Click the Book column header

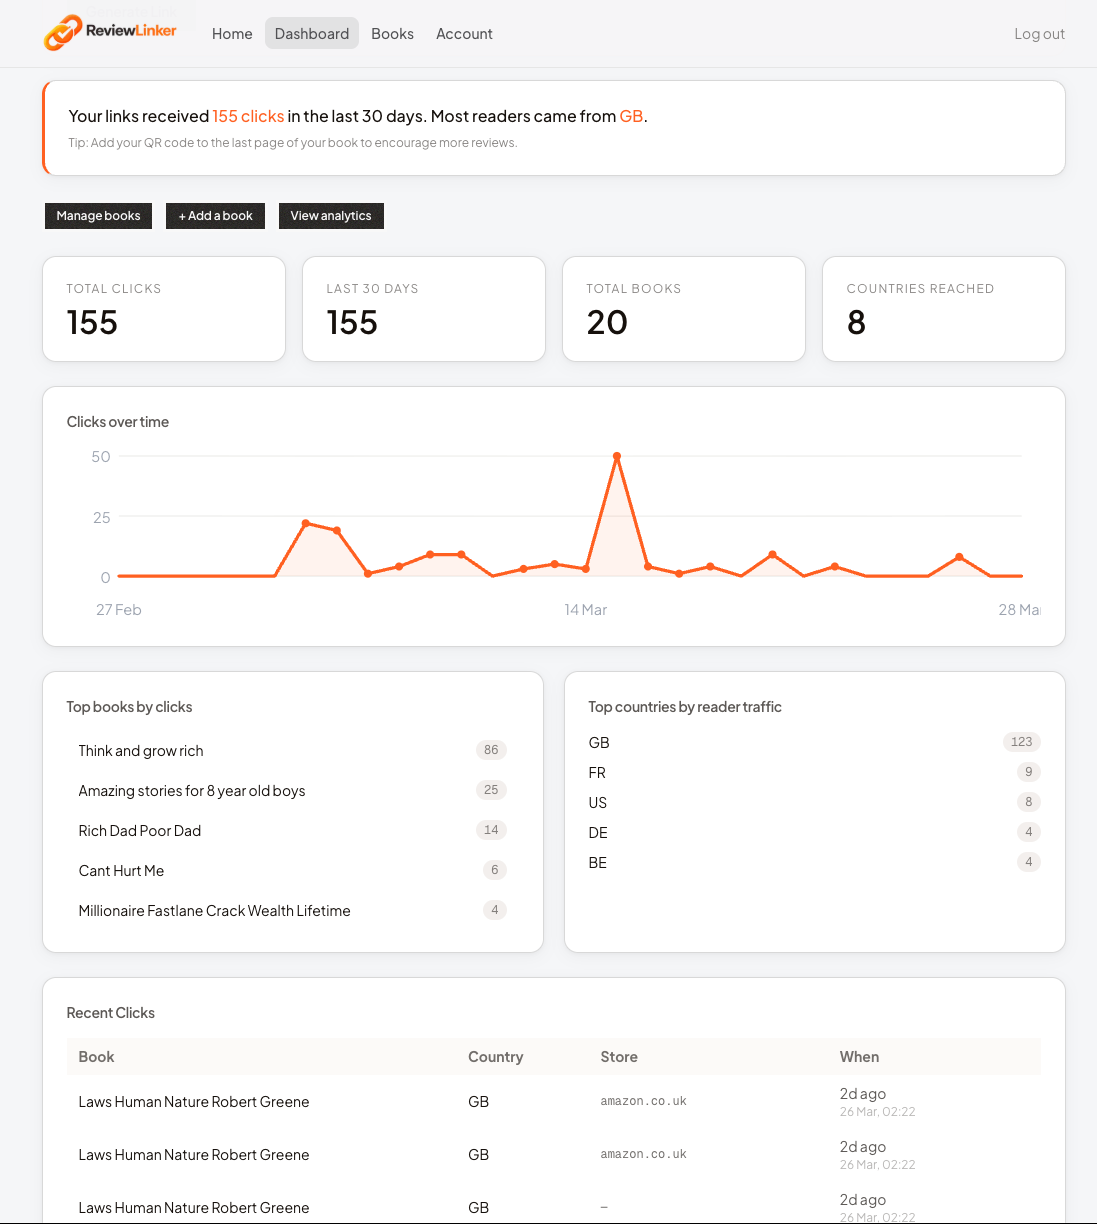[x=96, y=1057]
